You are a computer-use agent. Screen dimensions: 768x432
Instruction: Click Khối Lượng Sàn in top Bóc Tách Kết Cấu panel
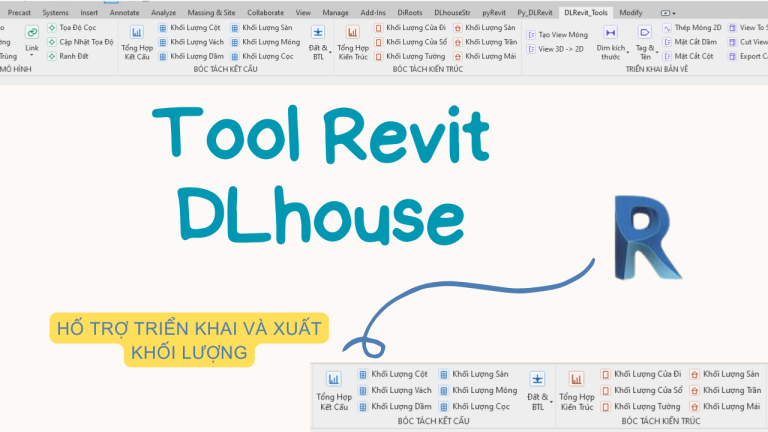262,28
